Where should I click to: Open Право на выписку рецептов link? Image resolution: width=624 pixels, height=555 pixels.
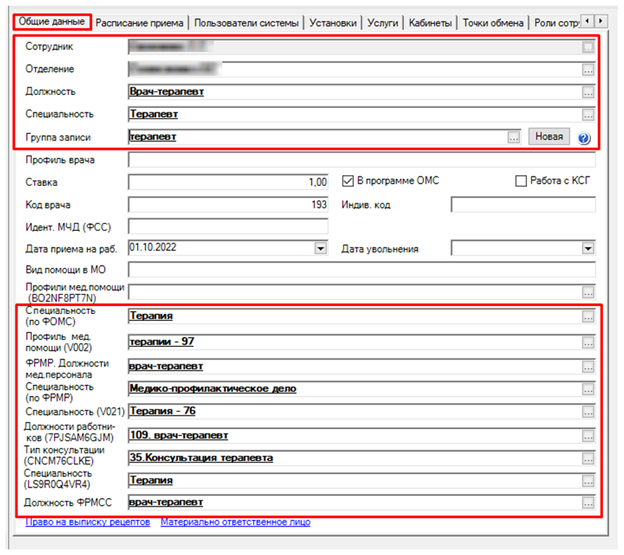coord(88,522)
